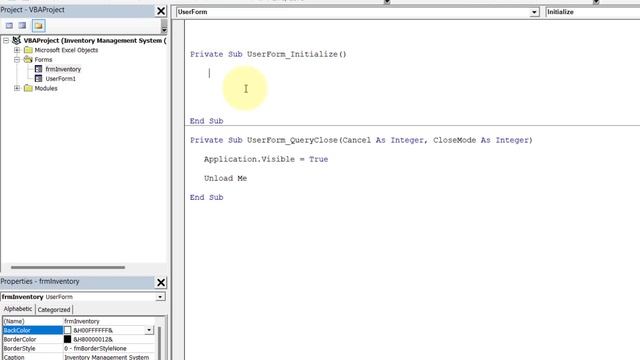Viewport: 640px width, 360px height.
Task: Select the BackColor property row
Action: point(78,330)
